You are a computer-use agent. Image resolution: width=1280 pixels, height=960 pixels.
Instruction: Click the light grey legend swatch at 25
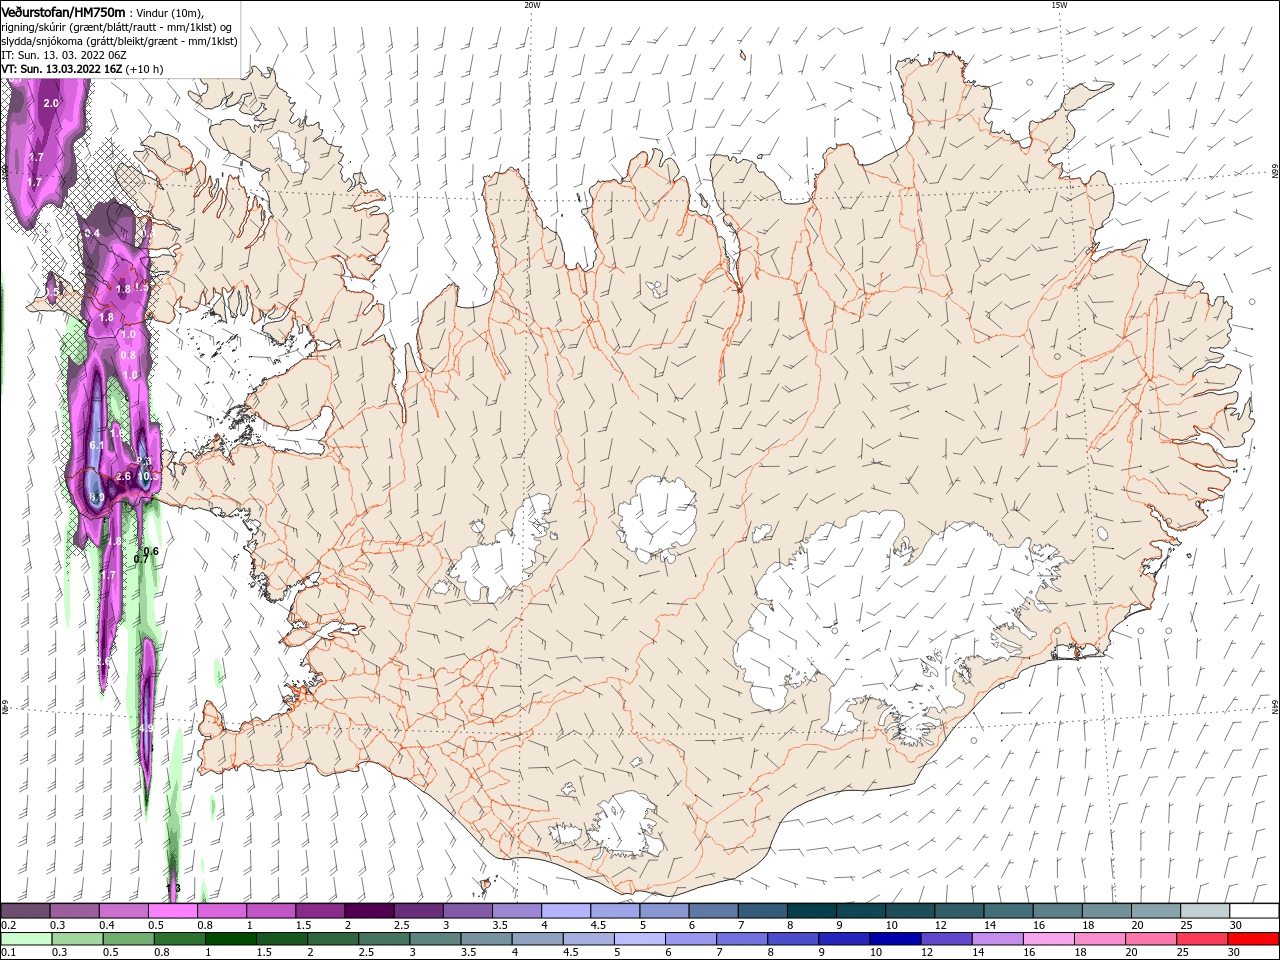(1205, 911)
